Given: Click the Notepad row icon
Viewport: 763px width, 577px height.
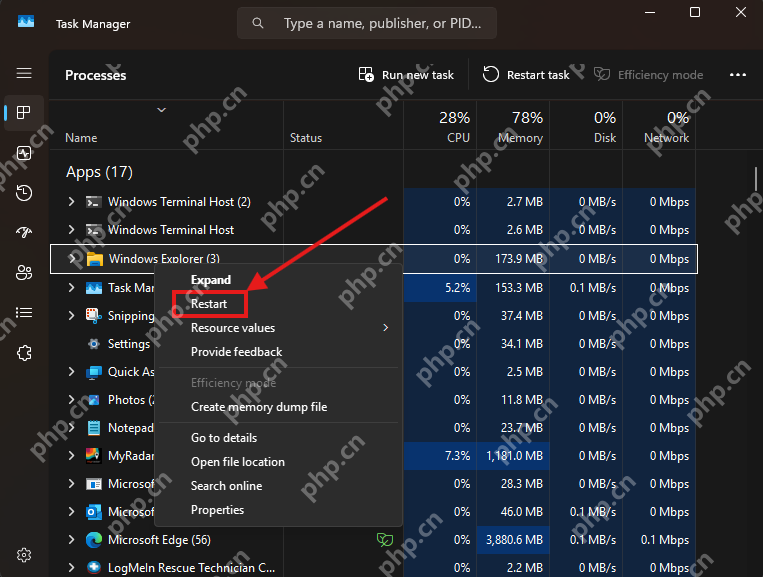Looking at the screenshot, I should tap(94, 428).
